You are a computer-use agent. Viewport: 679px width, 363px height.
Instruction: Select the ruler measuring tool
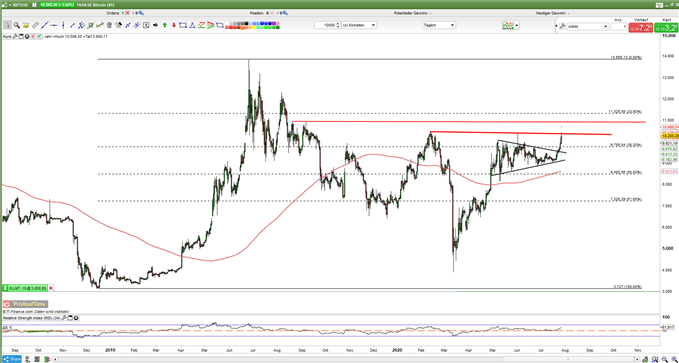pos(36,25)
